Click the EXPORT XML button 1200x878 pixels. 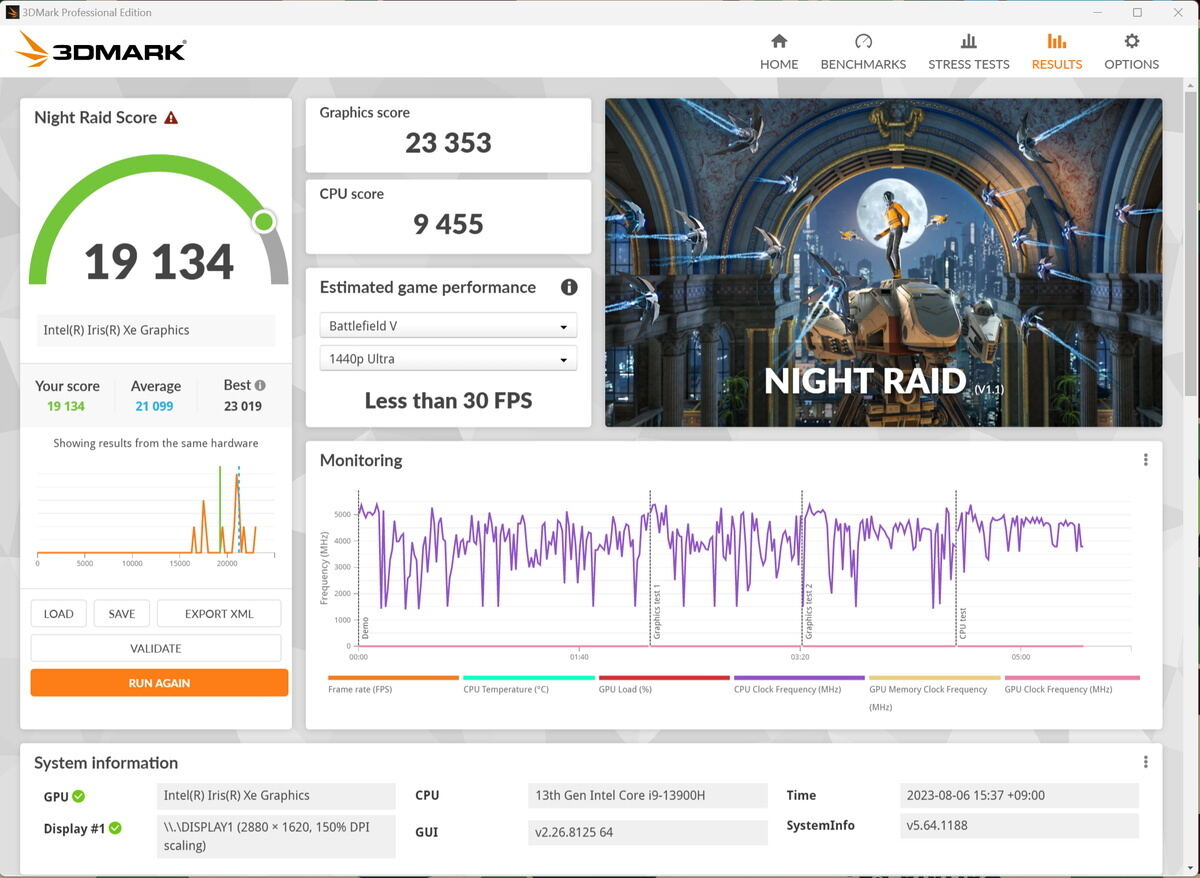[x=219, y=614]
